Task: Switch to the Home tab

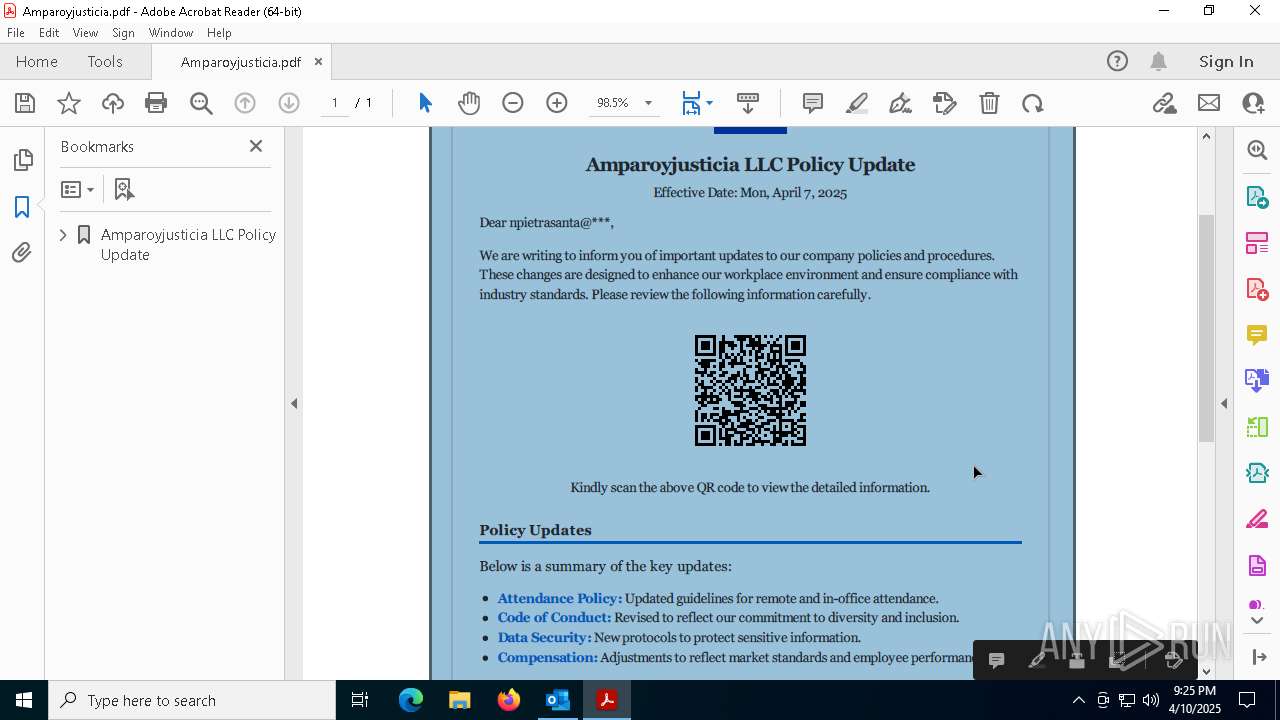Action: pos(37,62)
